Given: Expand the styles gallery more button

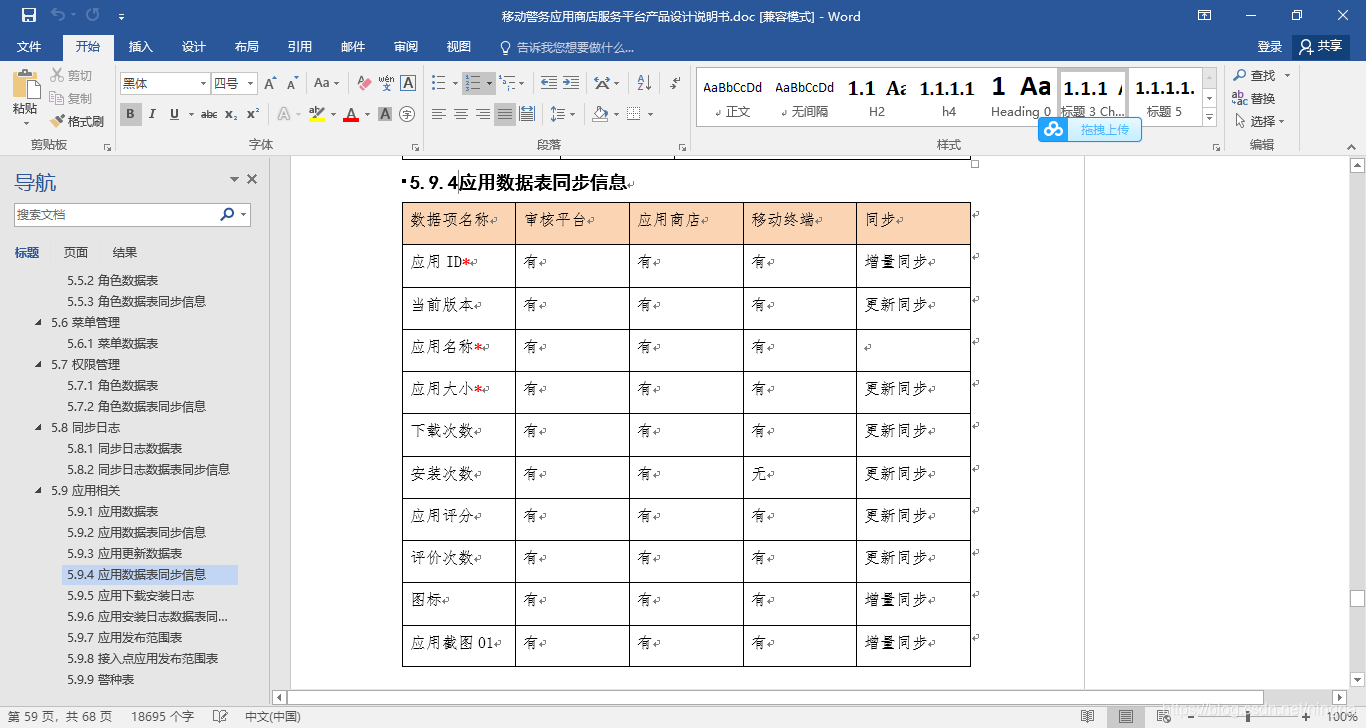Looking at the screenshot, I should click(x=1210, y=118).
